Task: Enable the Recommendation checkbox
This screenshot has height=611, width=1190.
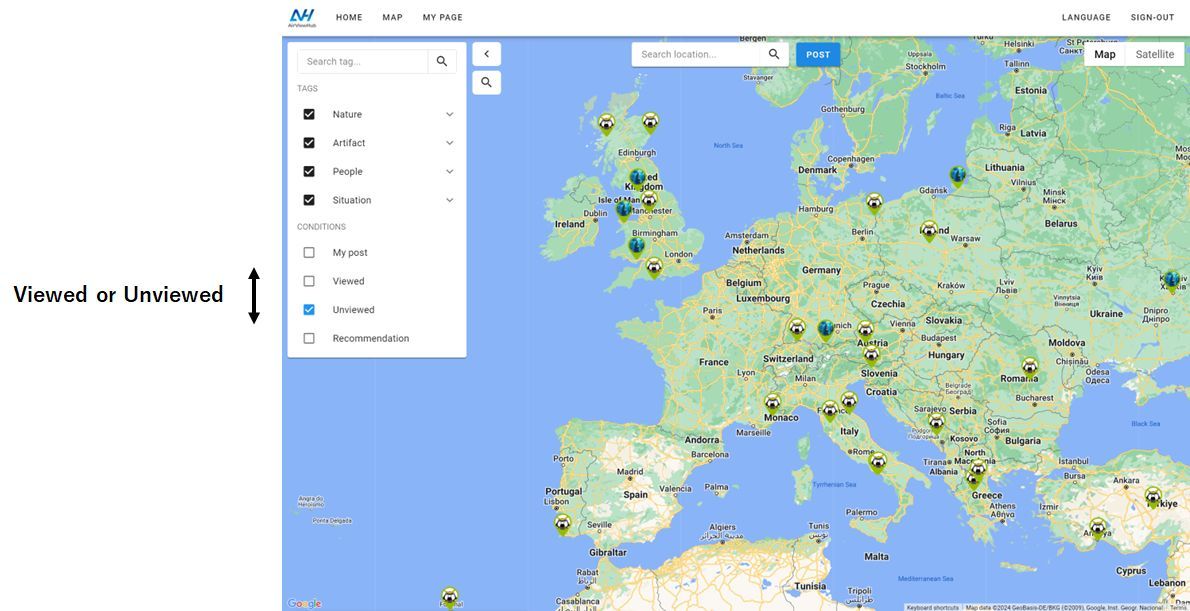Action: click(x=309, y=339)
